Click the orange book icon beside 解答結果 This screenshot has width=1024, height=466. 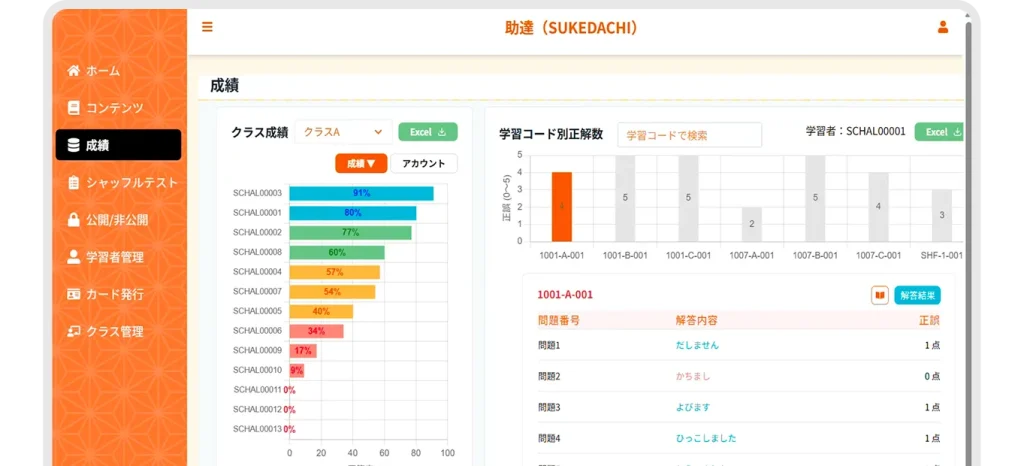(x=879, y=295)
